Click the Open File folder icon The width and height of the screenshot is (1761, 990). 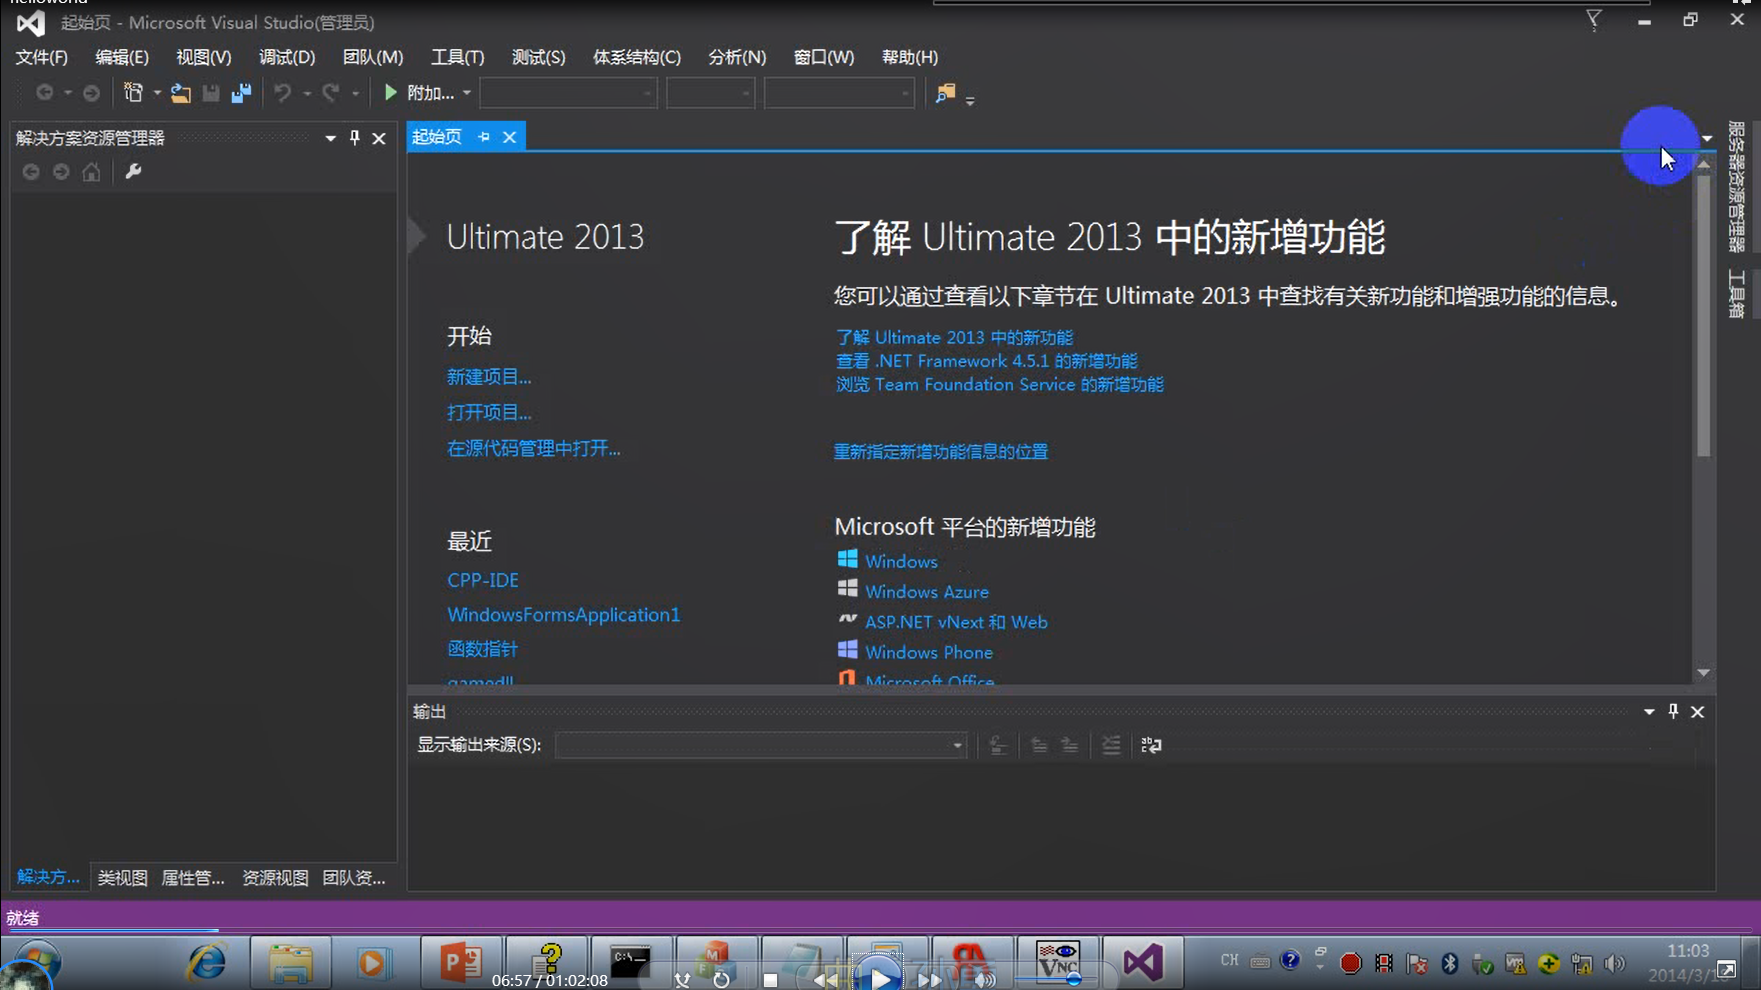pyautogui.click(x=180, y=93)
